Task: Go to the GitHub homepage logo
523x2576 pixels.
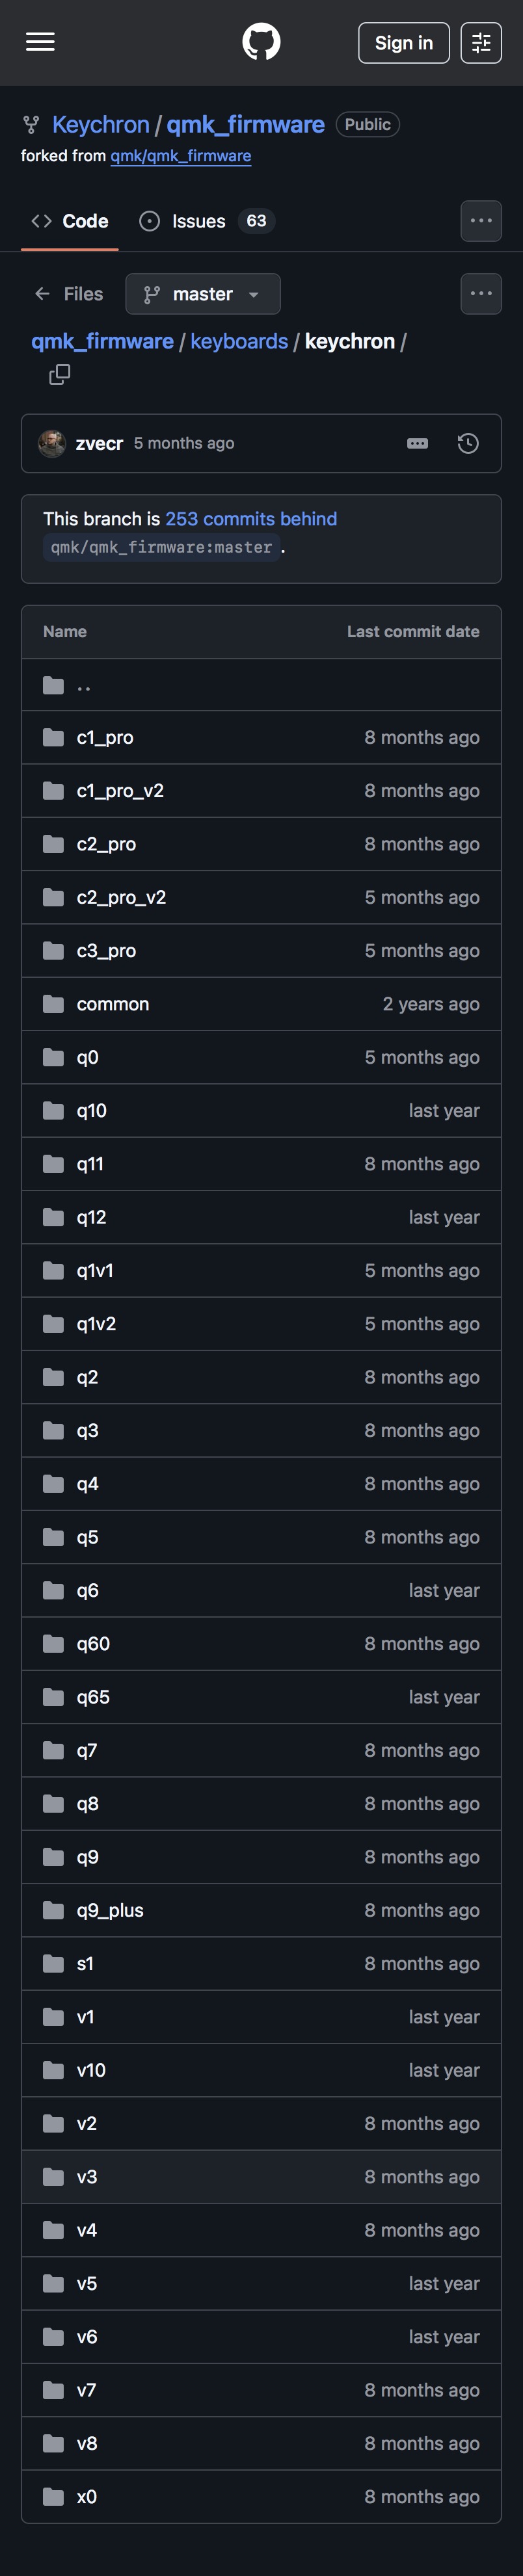Action: click(261, 42)
